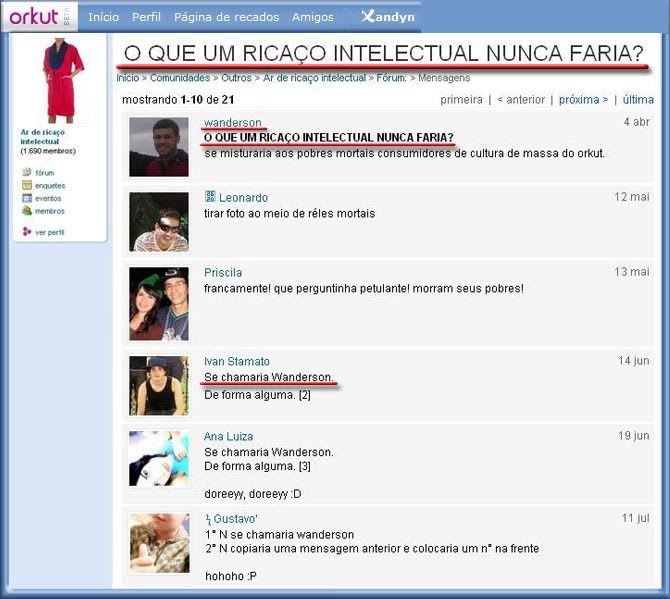The height and width of the screenshot is (599, 670).
Task: Open the Amigos menu item
Action: (x=313, y=17)
